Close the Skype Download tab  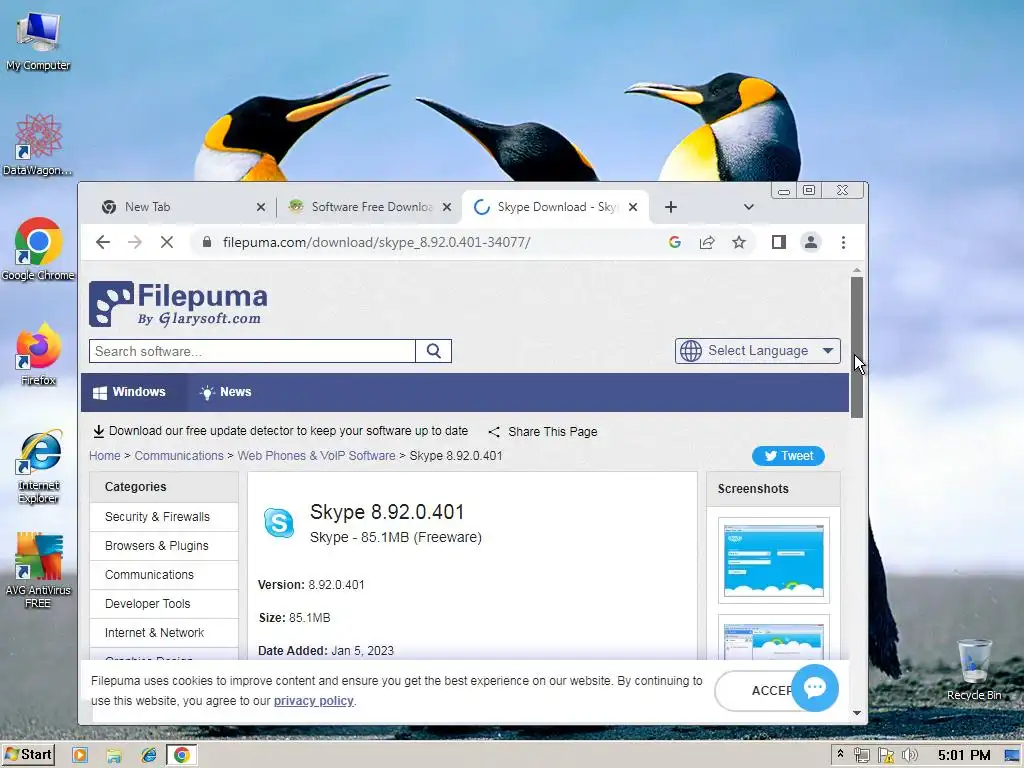tap(633, 207)
